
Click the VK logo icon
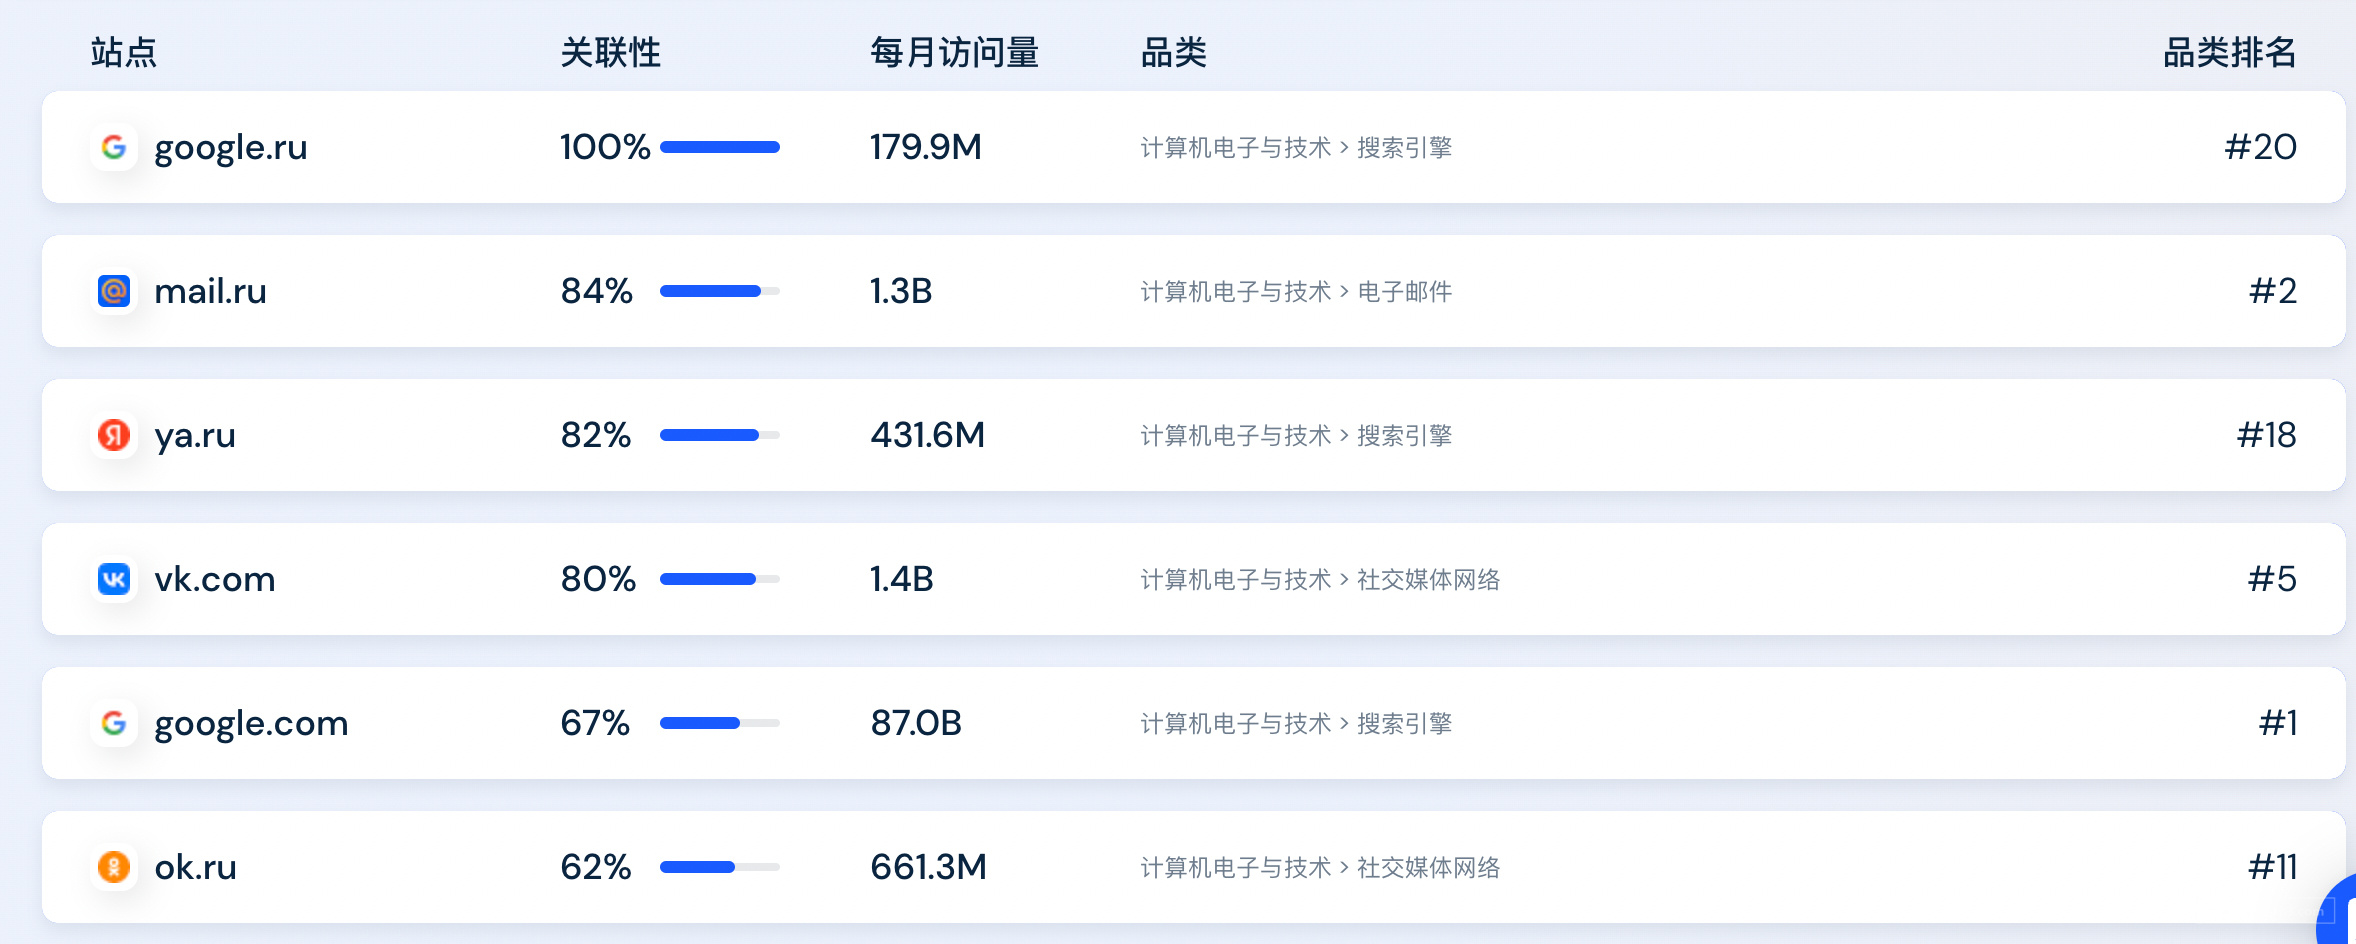click(114, 579)
